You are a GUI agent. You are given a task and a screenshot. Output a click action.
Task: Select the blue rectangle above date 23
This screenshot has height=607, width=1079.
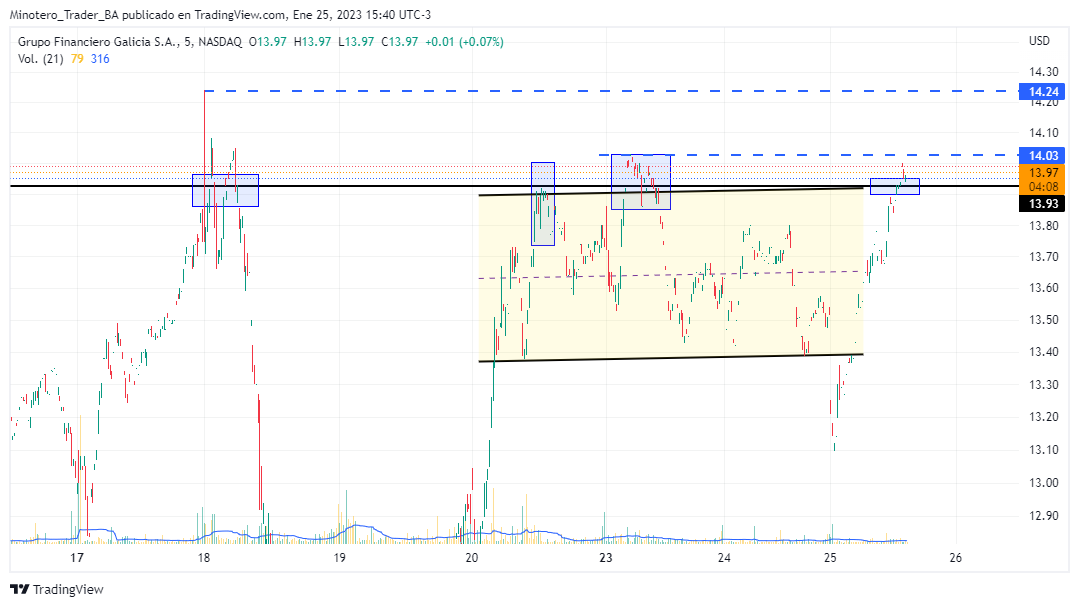click(641, 181)
